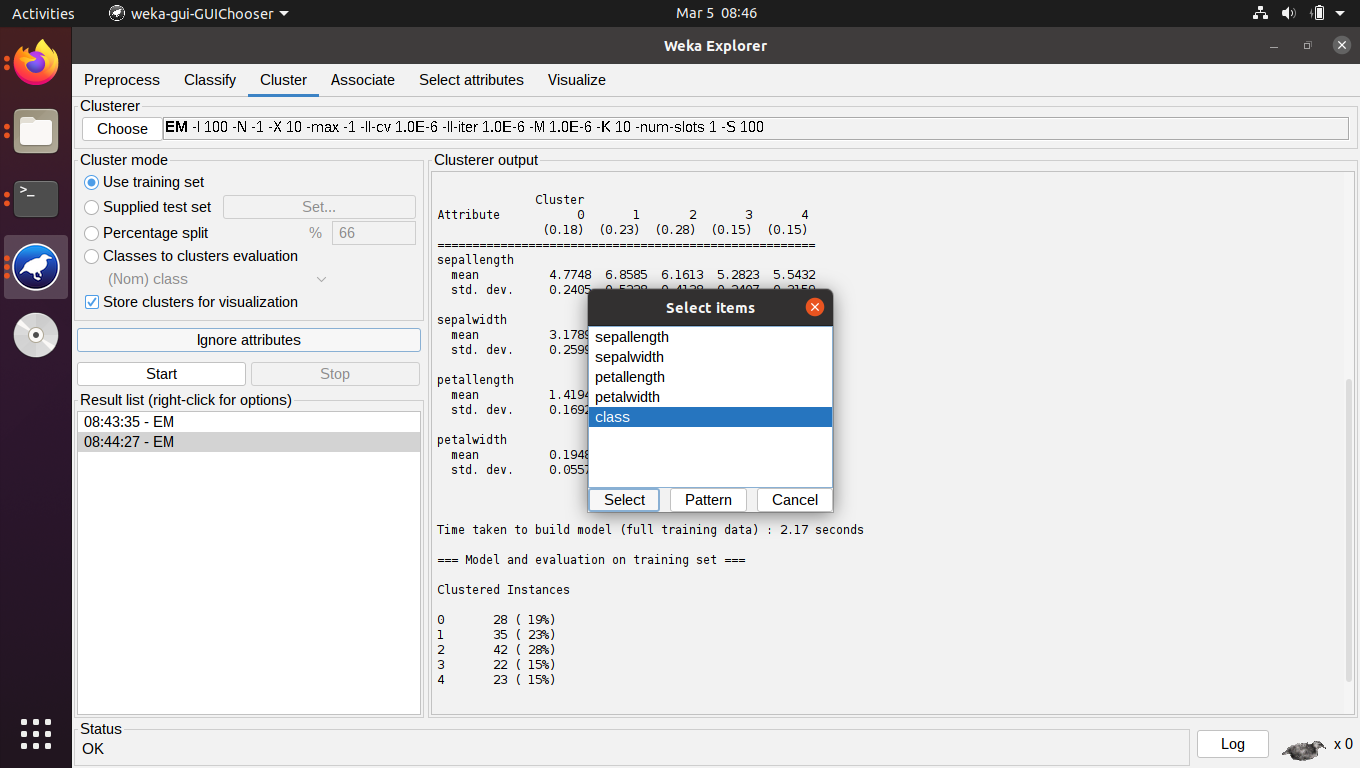Open the volume indicator
Screen dimensions: 1360x768
pyautogui.click(x=1288, y=13)
